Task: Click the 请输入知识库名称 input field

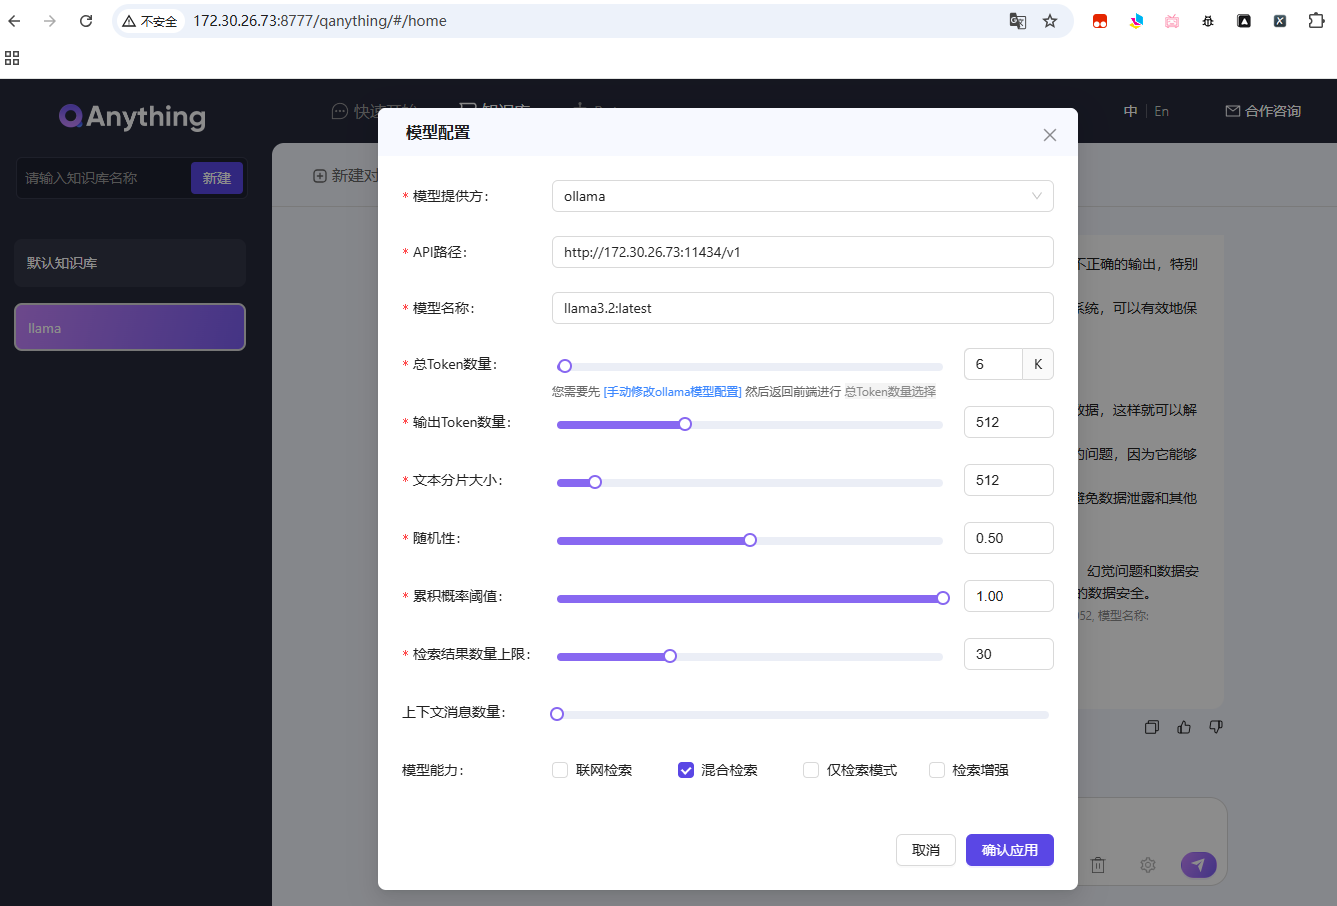Action: [103, 178]
